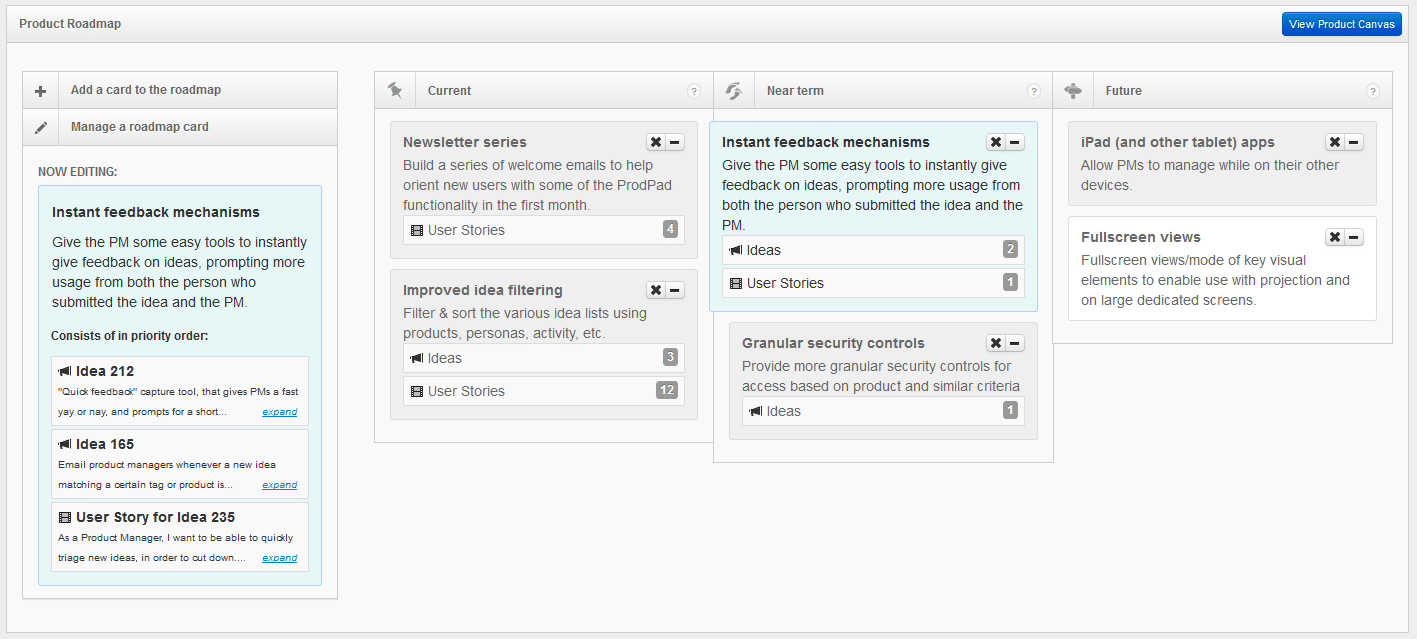This screenshot has width=1417, height=639.
Task: Click the count badge 12 in Improved idea filtering
Action: tap(667, 390)
